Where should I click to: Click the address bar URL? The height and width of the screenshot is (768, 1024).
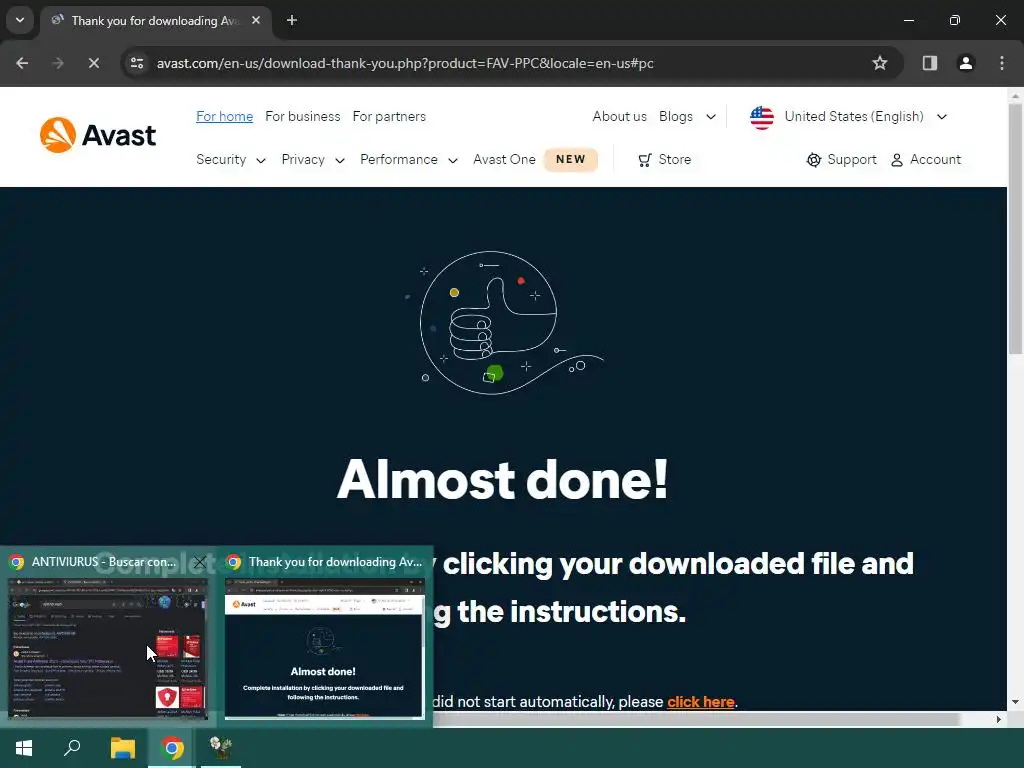[405, 63]
